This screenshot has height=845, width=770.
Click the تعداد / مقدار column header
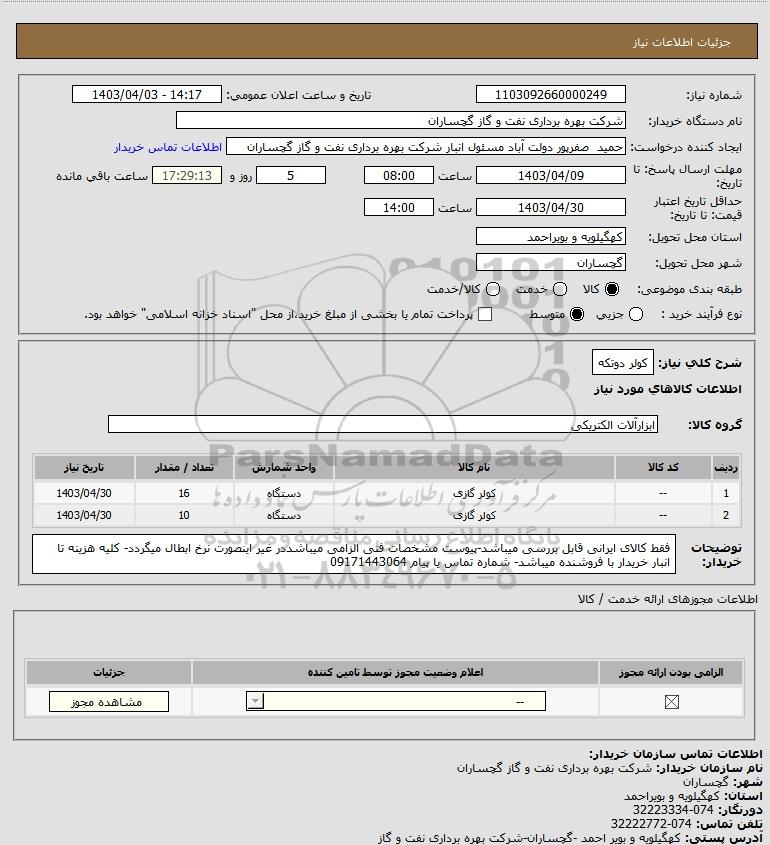[x=184, y=467]
